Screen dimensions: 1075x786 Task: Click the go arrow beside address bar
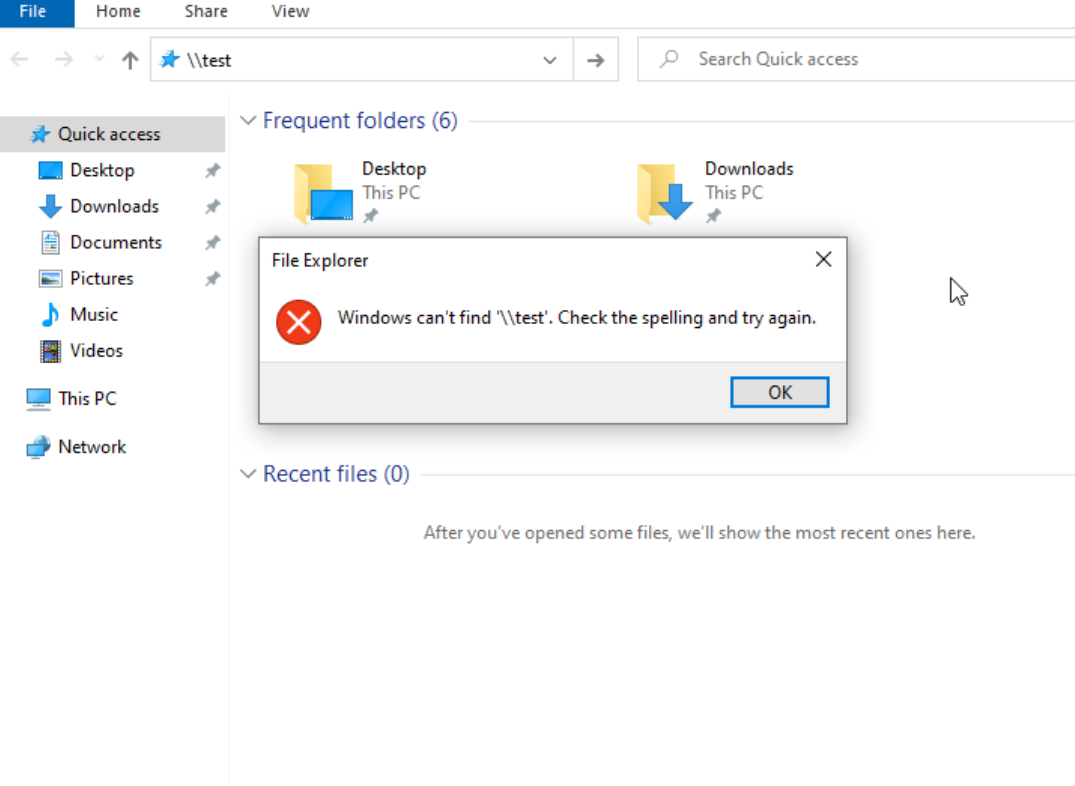click(x=596, y=60)
